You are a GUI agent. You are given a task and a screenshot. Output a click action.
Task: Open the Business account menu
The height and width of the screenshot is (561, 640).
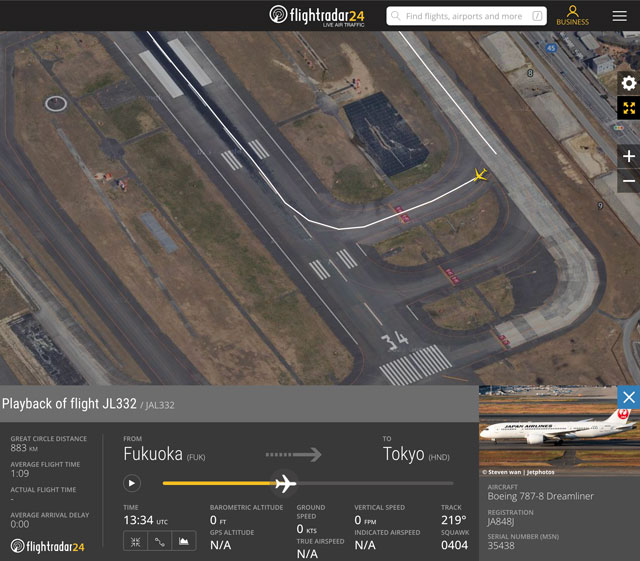coord(573,15)
